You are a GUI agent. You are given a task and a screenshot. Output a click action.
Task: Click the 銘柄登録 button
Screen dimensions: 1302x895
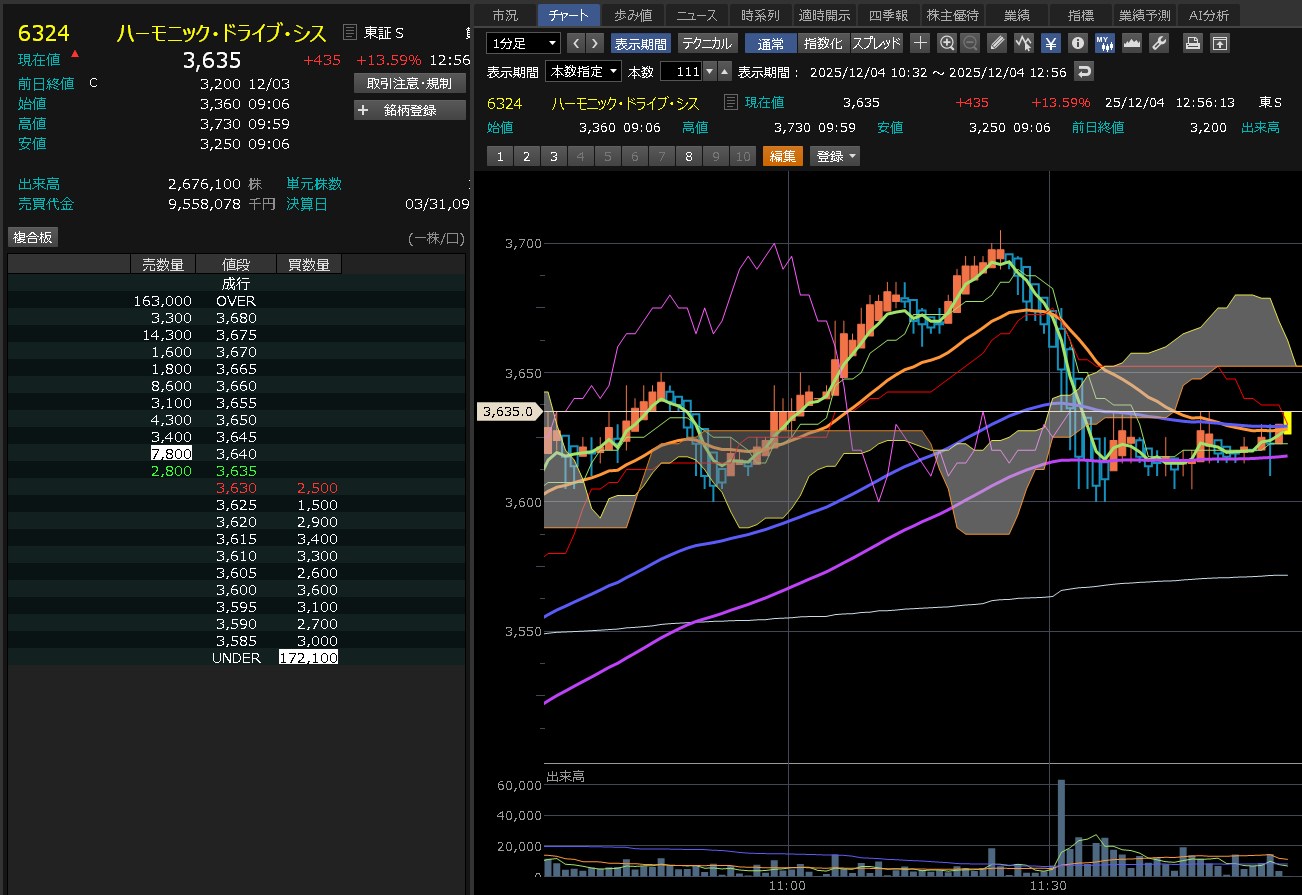[x=410, y=110]
